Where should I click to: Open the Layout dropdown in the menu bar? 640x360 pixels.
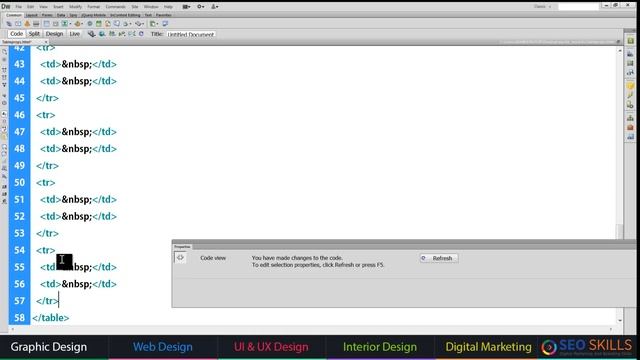point(187,7)
